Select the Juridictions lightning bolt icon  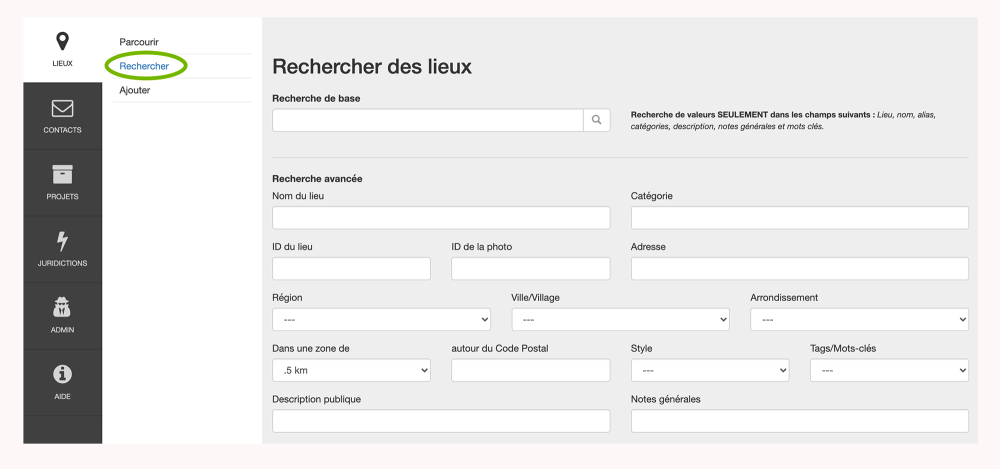pos(62,241)
